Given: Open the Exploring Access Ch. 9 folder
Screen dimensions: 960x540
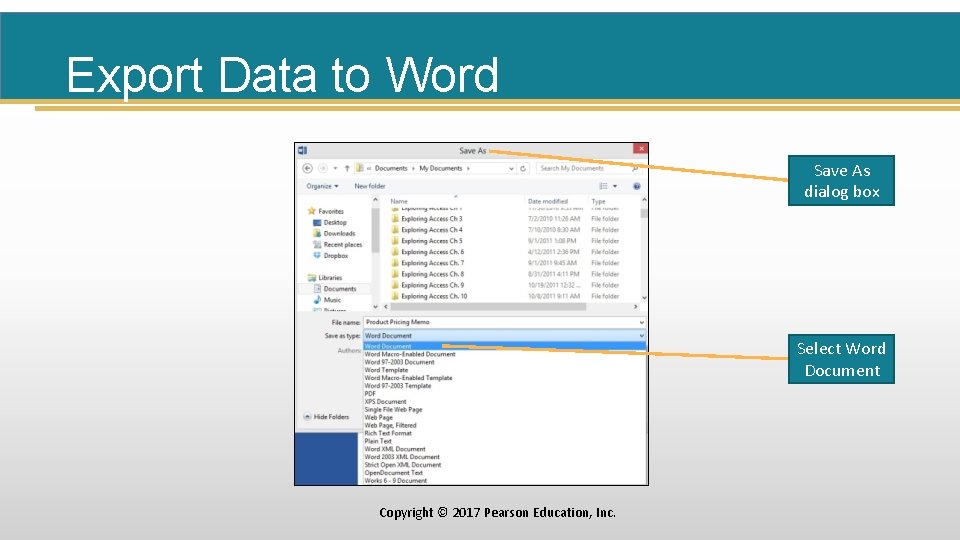Looking at the screenshot, I should pos(427,285).
